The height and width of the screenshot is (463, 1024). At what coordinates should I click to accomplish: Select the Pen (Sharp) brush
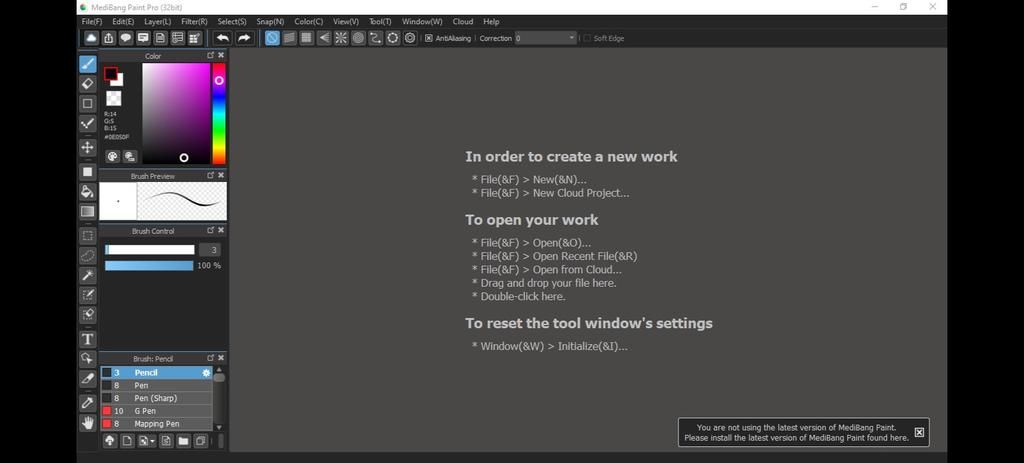tap(156, 398)
